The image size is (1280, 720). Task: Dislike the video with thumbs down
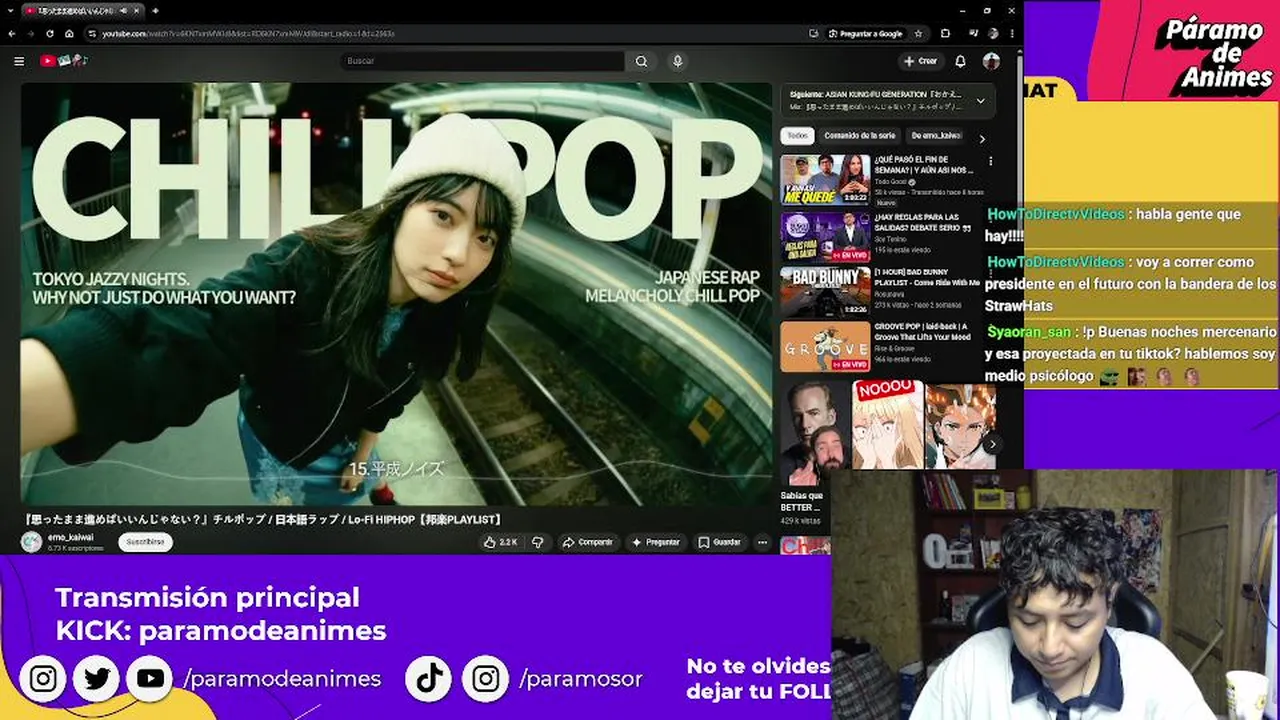[538, 542]
